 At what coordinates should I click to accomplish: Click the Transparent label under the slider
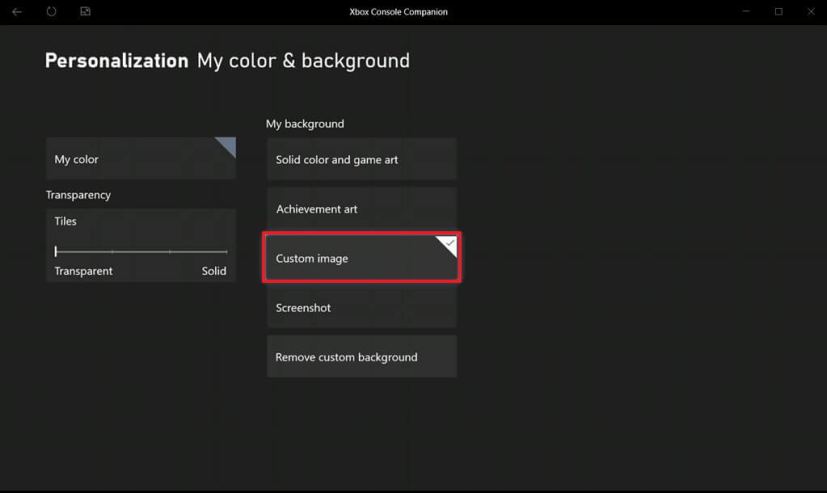tap(83, 271)
